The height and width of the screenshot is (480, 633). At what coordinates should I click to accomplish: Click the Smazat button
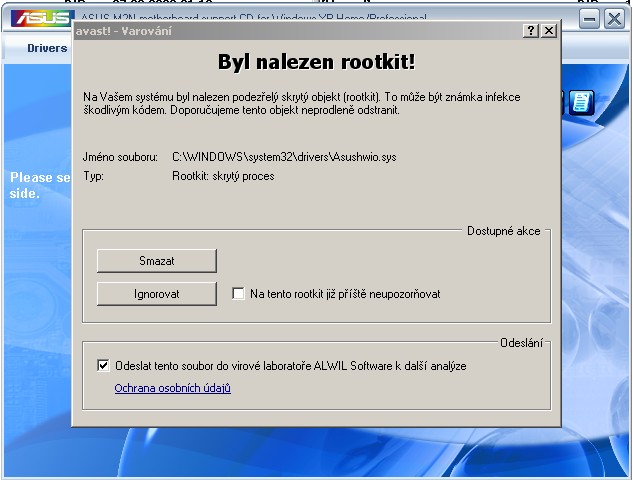[157, 261]
